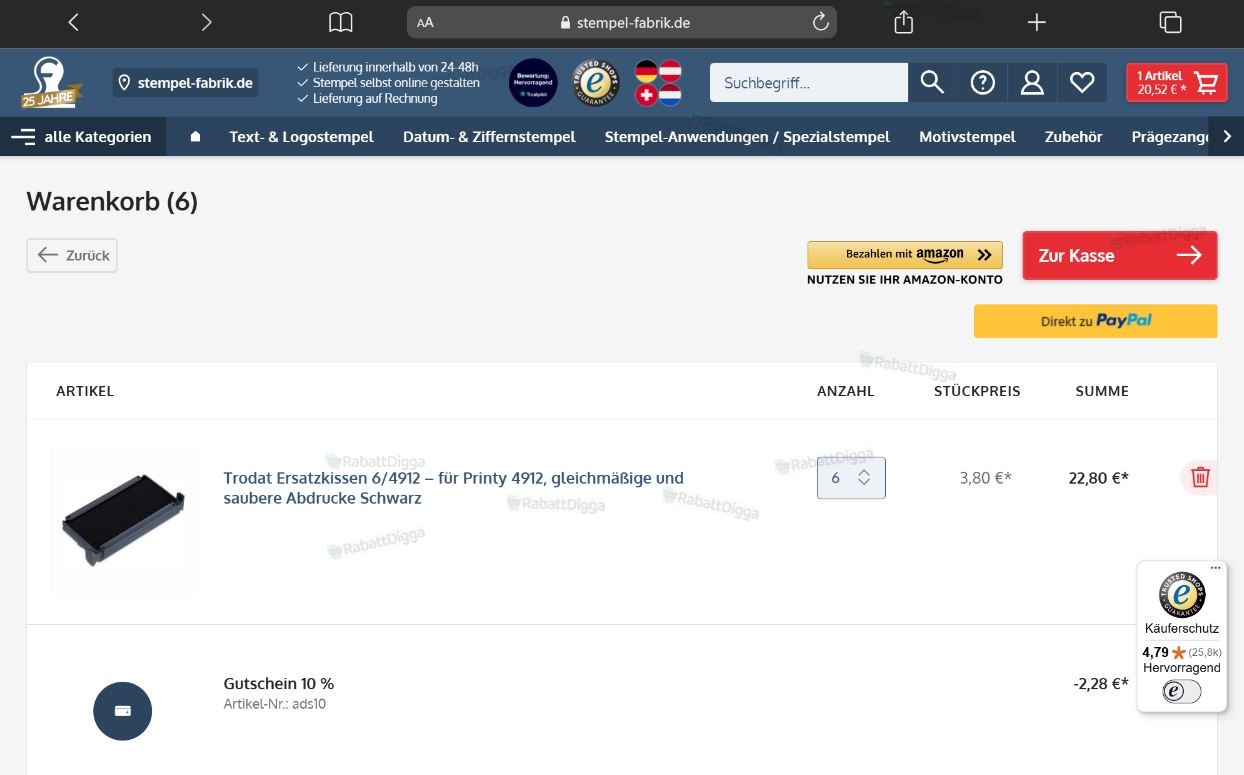Open the Trusted Shops Käuferschutz widget badge
This screenshot has height=775, width=1244.
1182,595
